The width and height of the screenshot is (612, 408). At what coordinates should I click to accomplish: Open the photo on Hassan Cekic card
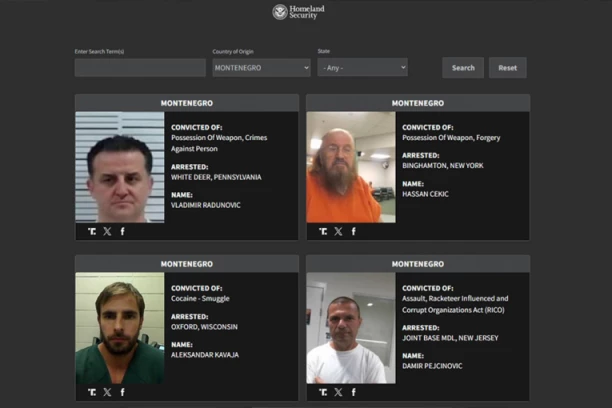click(351, 166)
